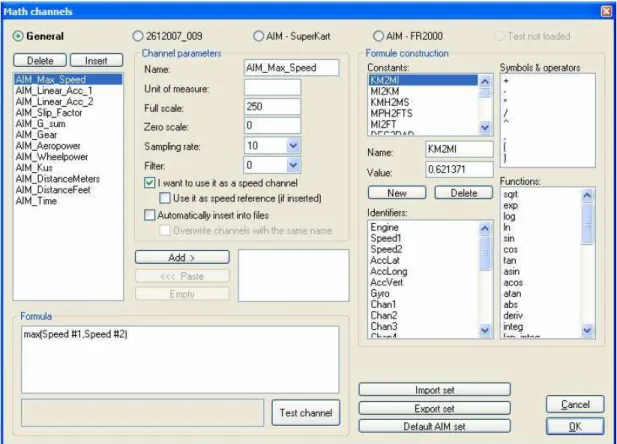Select the Gyro identifier
The image size is (617, 444).
coord(423,293)
